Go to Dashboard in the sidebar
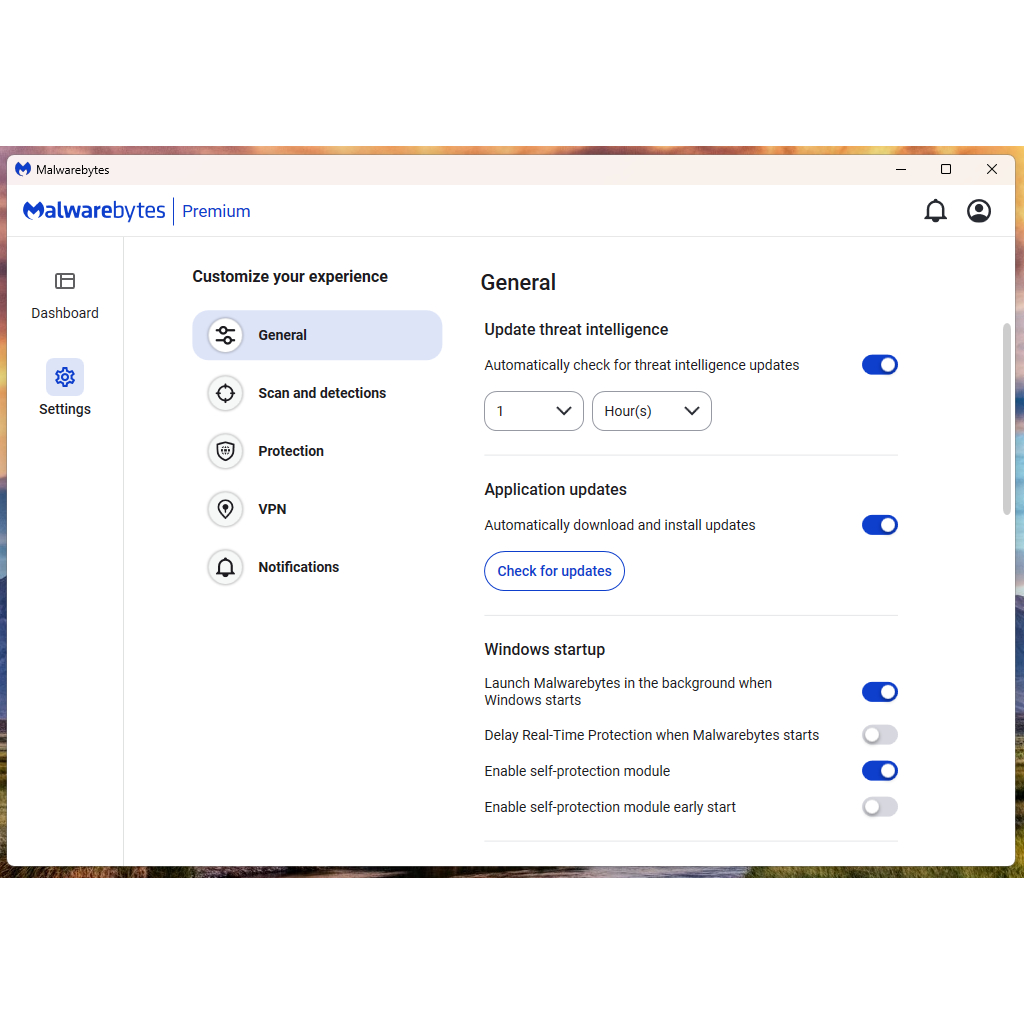 click(x=65, y=295)
